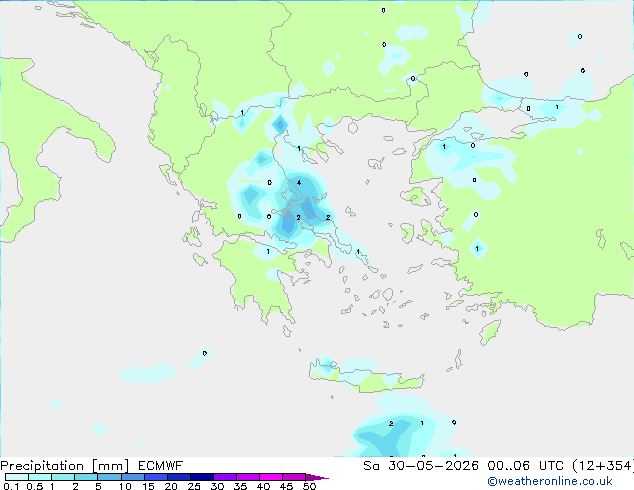Click the 'Sa 30-05-2026' date text

tap(421, 466)
